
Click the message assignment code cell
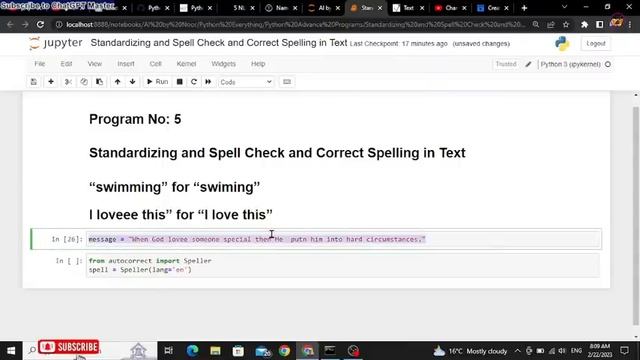coord(343,239)
